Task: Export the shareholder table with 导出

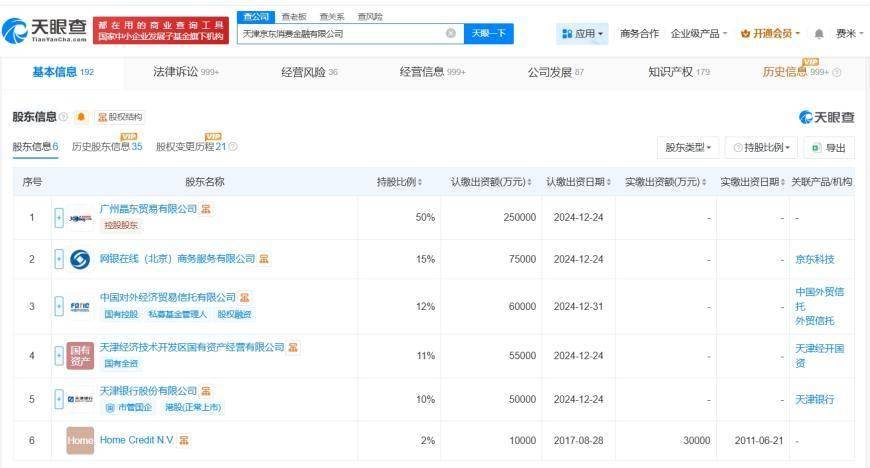Action: coord(829,148)
